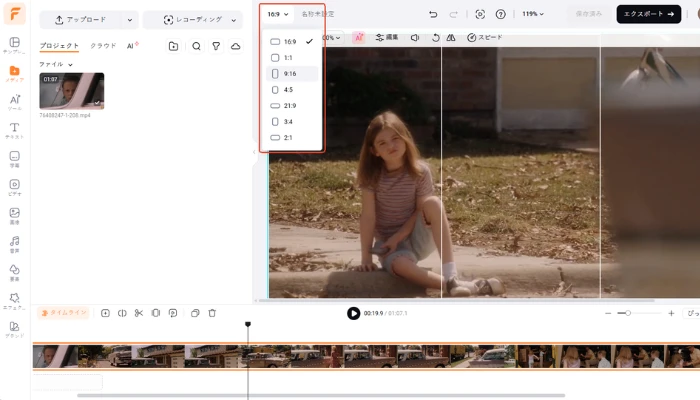This screenshot has width=700, height=400.
Task: Pick the 21:9 aspect ratio option
Action: (291, 105)
